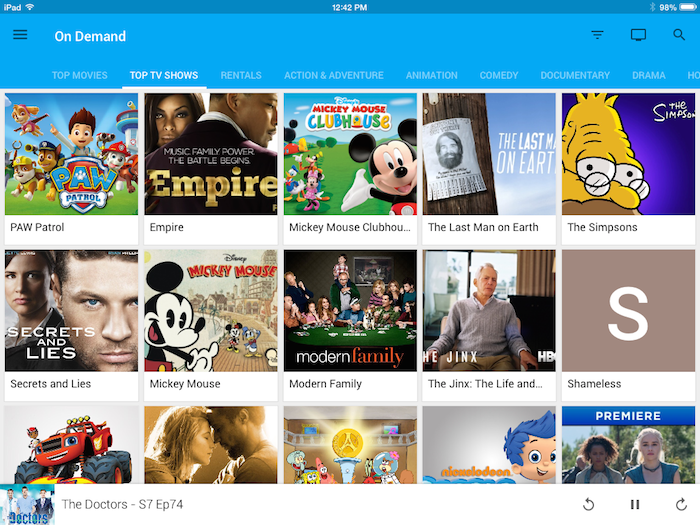Switch to the Comedy tab
The image size is (700, 525).
pos(499,75)
